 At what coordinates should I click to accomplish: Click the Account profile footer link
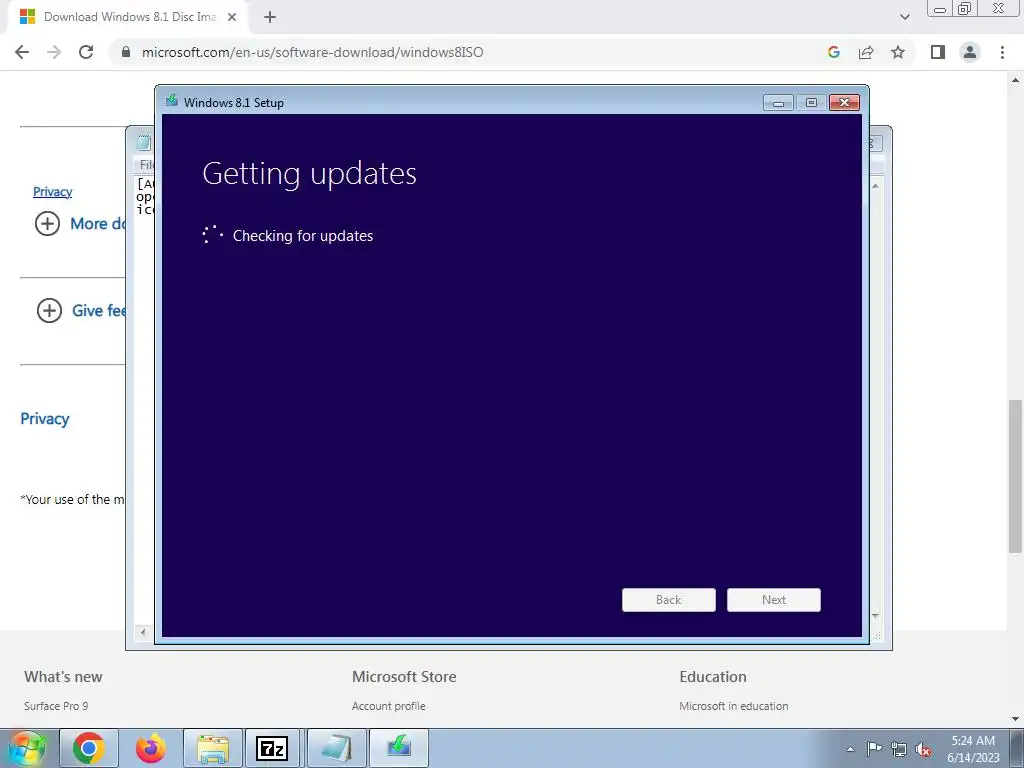pos(389,706)
